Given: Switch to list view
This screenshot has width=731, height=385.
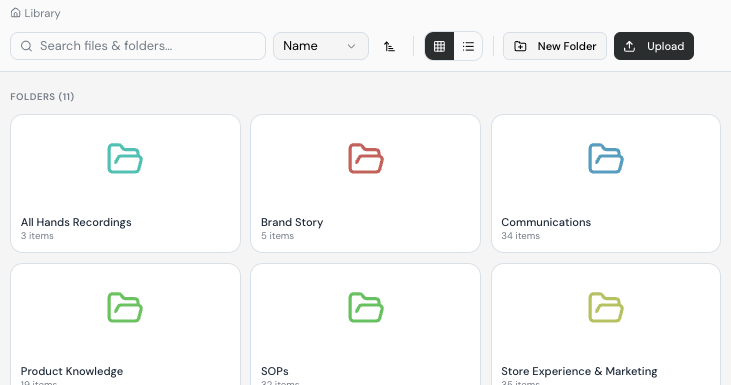Looking at the screenshot, I should pyautogui.click(x=468, y=46).
